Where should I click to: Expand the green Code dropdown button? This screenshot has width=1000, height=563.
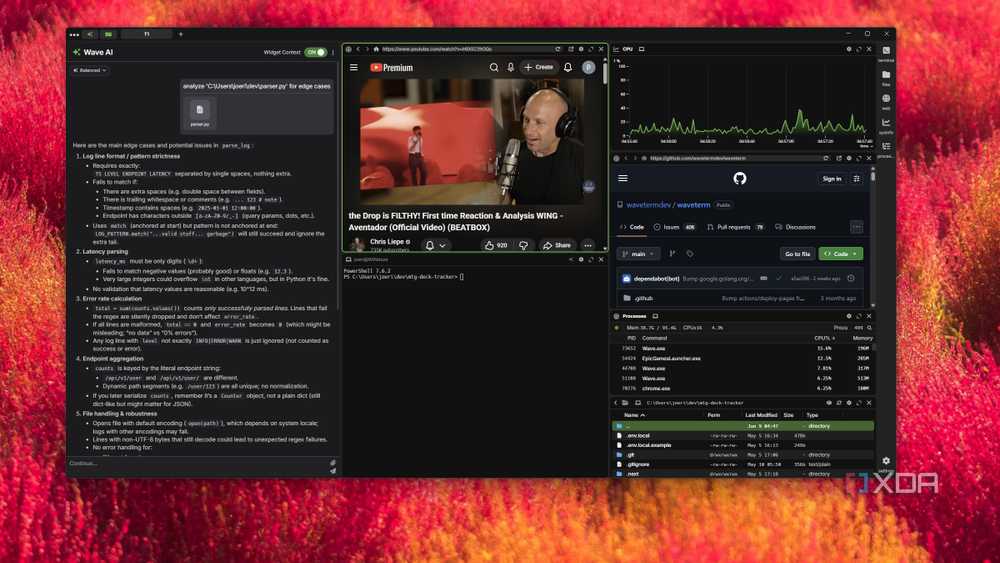point(841,254)
